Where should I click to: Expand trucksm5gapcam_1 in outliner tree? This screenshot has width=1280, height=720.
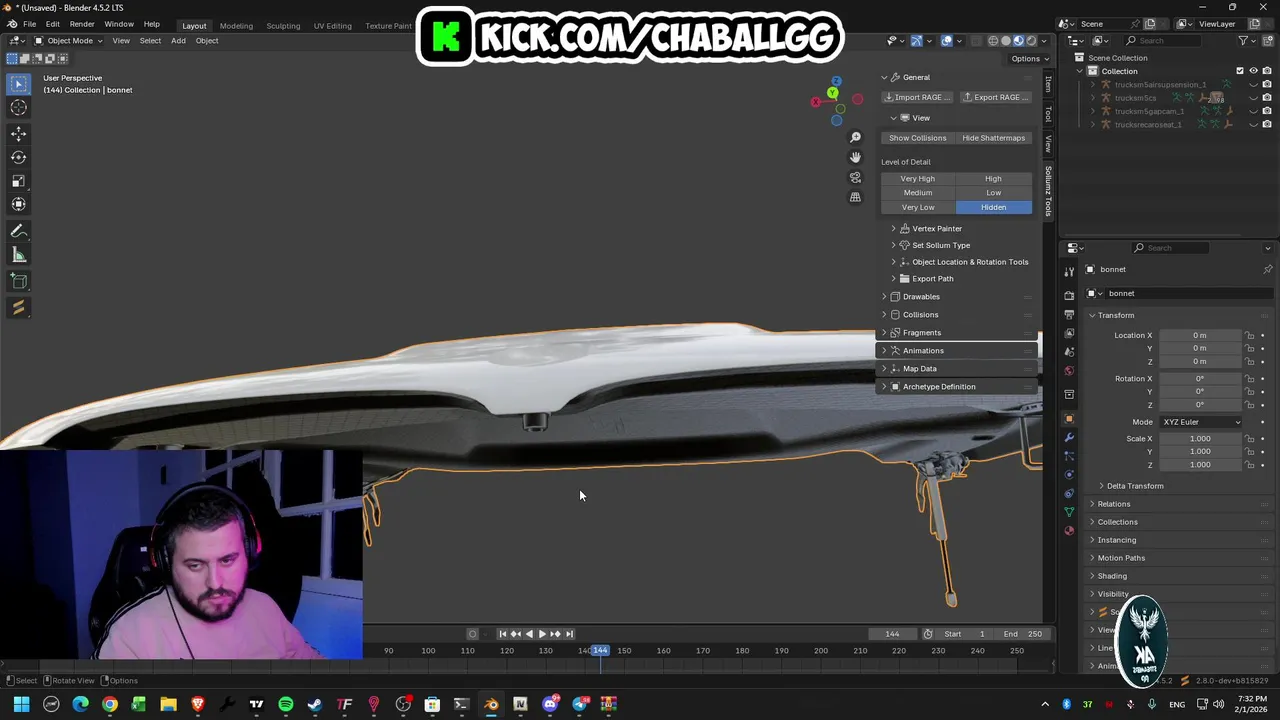point(1094,112)
